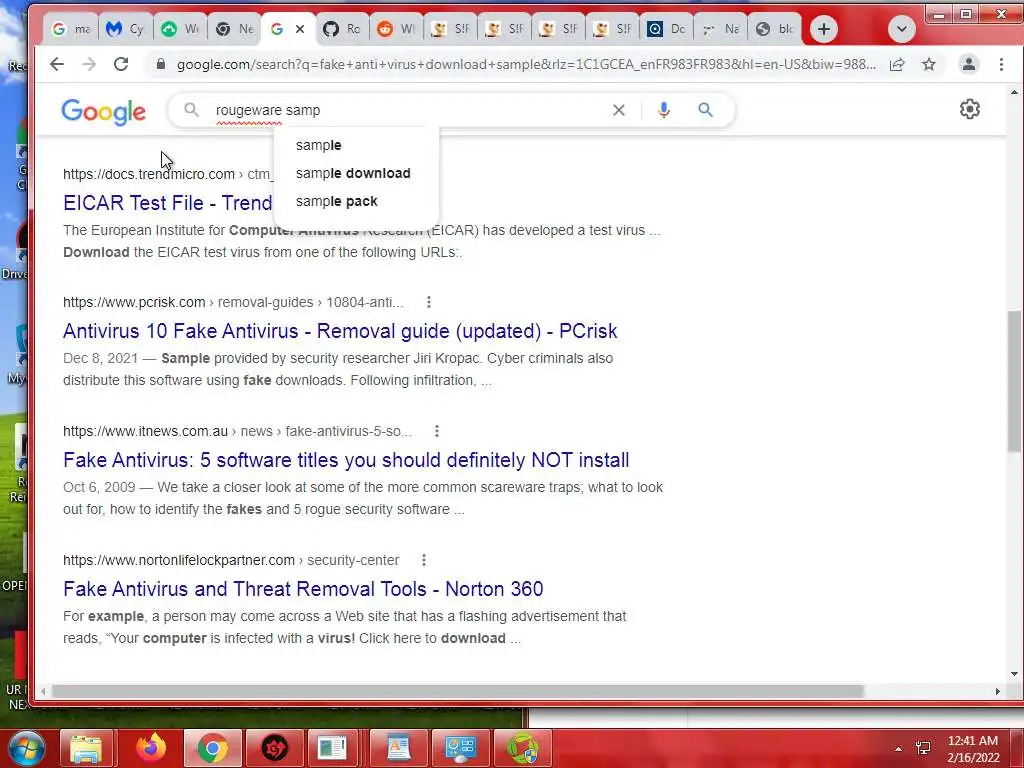
Task: View site information padlock icon
Action: click(x=161, y=64)
